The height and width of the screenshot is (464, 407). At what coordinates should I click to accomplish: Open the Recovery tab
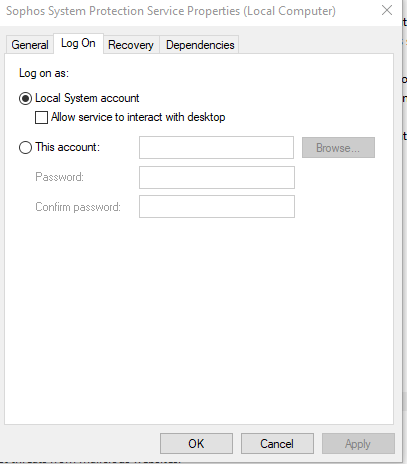pos(131,45)
